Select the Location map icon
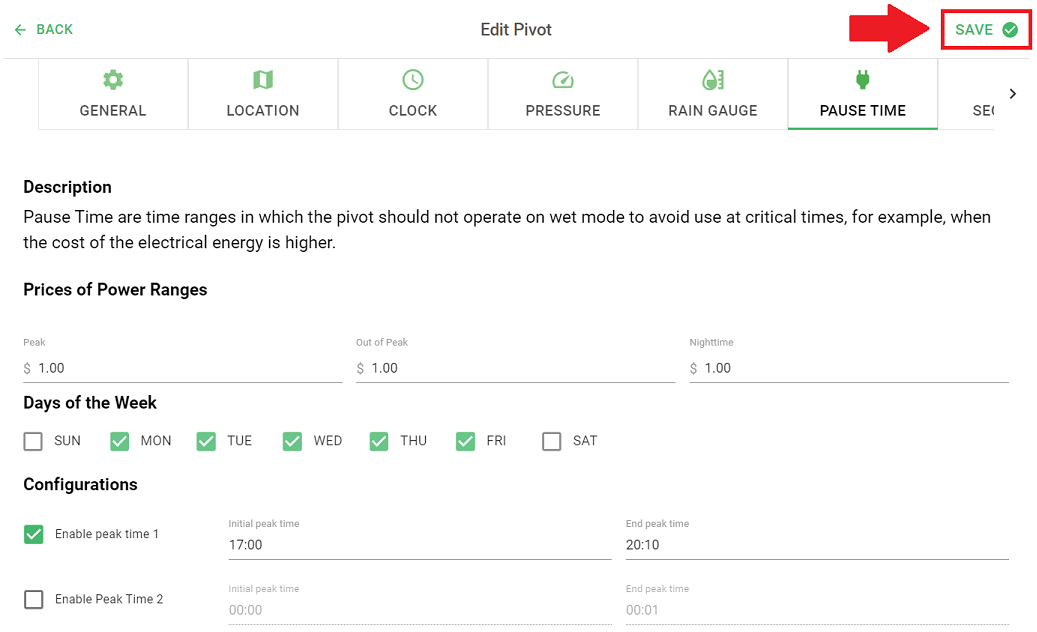Image resolution: width=1037 pixels, height=632 pixels. (x=263, y=80)
